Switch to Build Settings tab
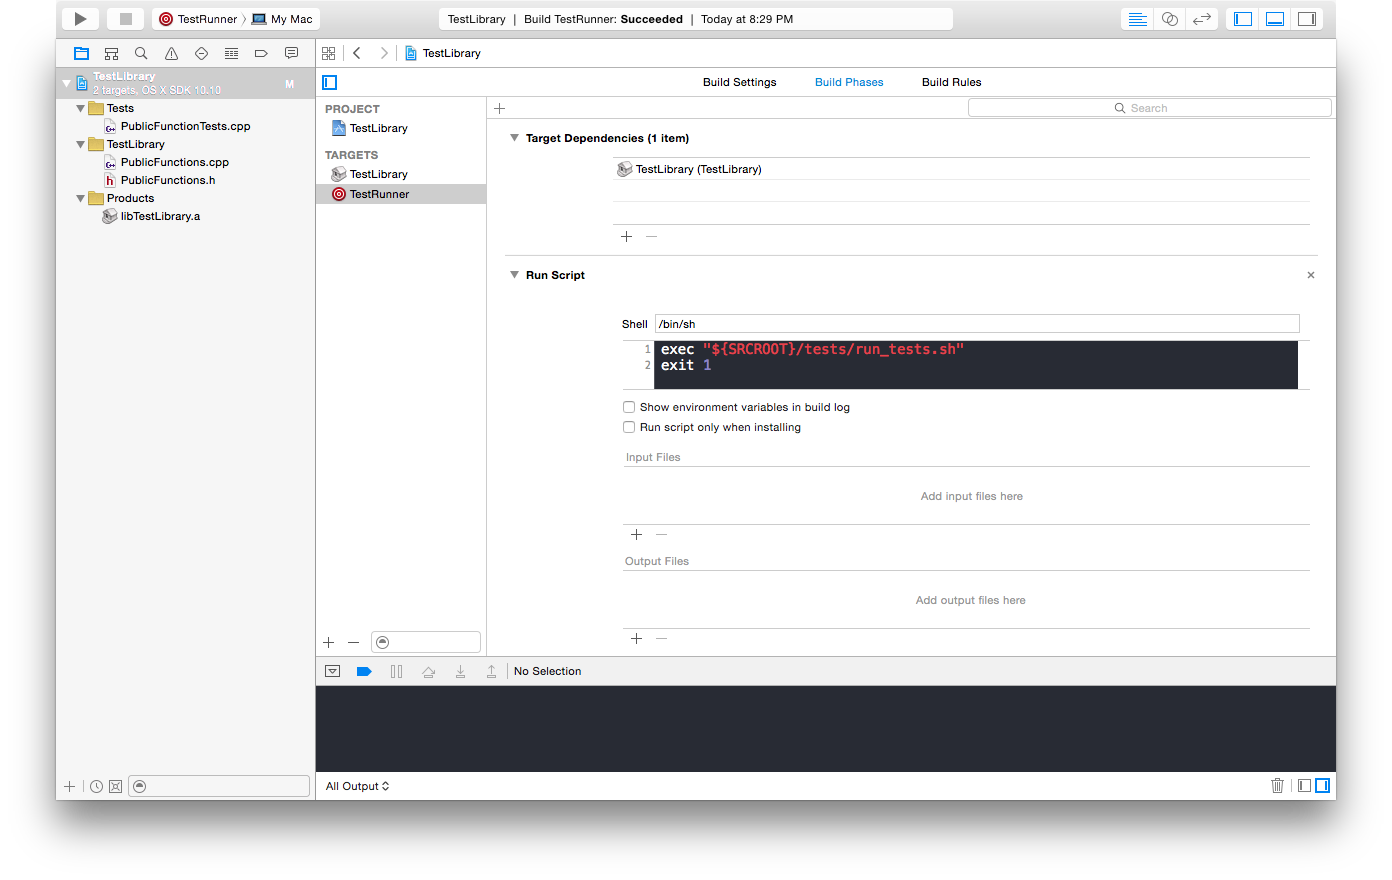This screenshot has width=1392, height=880. click(x=740, y=82)
